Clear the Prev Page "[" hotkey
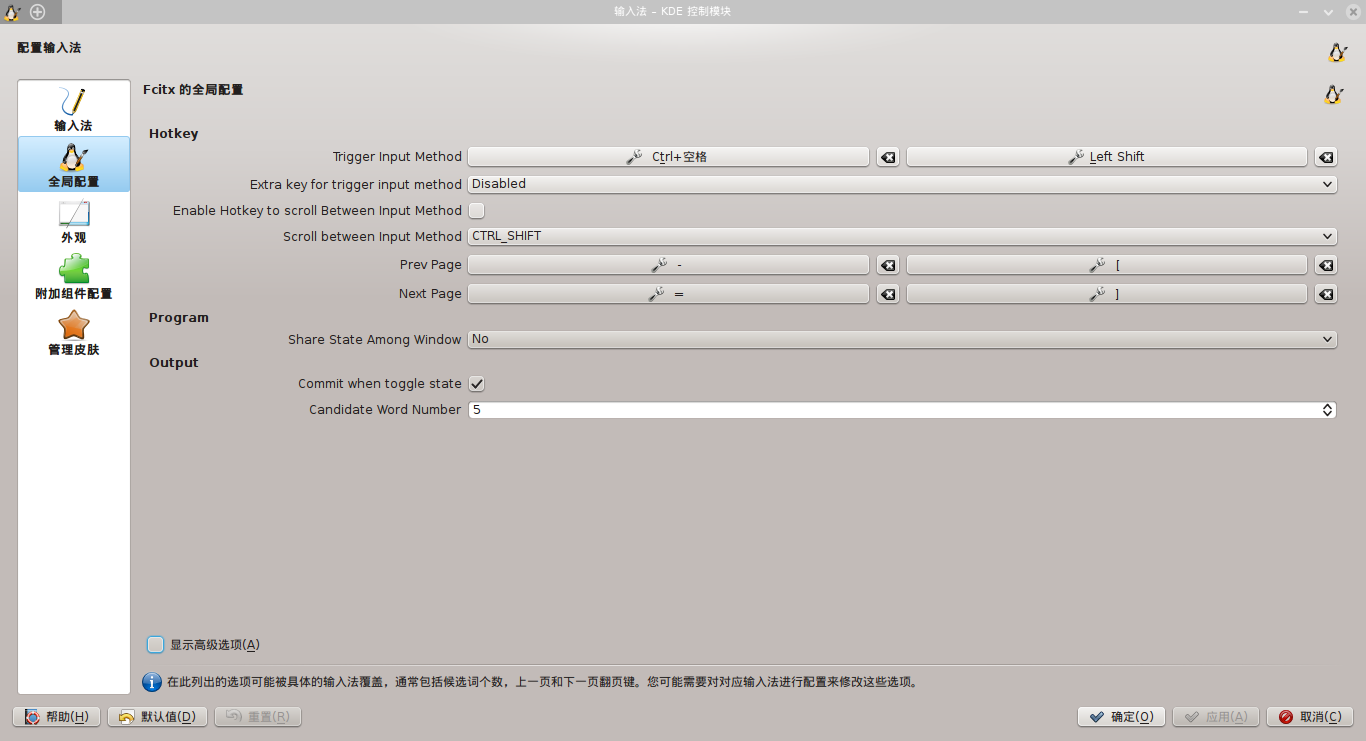Image resolution: width=1366 pixels, height=741 pixels. pos(1325,265)
